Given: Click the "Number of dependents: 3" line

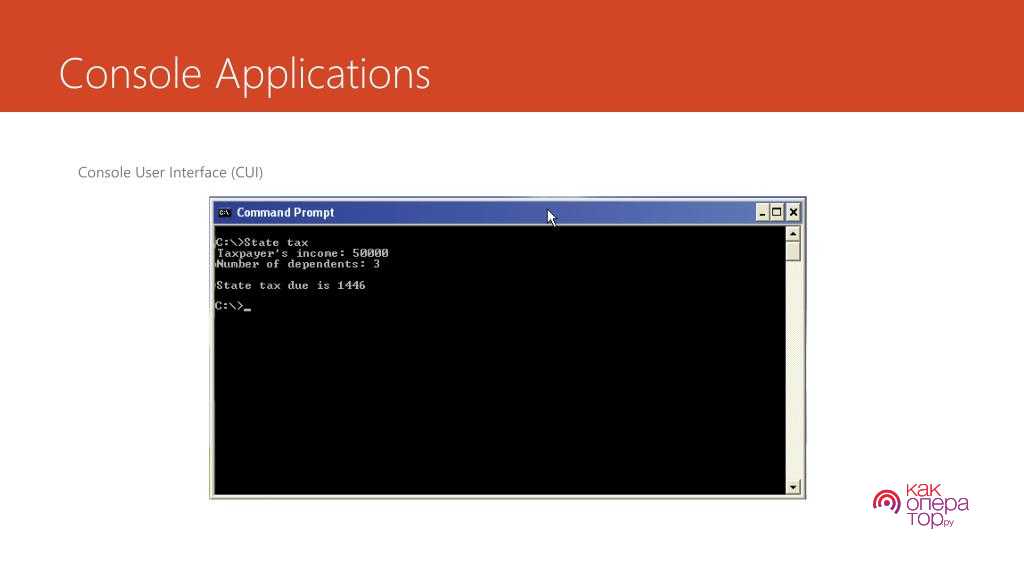Looking at the screenshot, I should 297,264.
